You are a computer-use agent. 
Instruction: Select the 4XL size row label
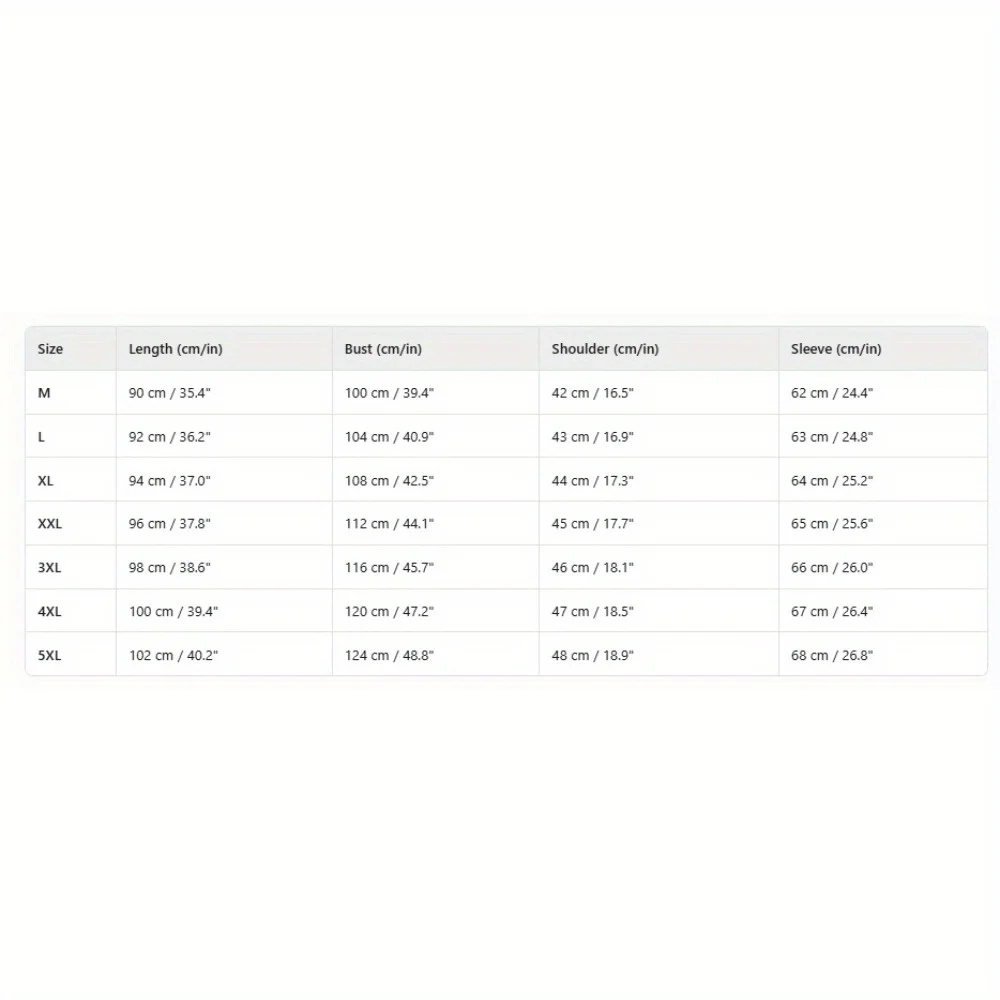[49, 612]
